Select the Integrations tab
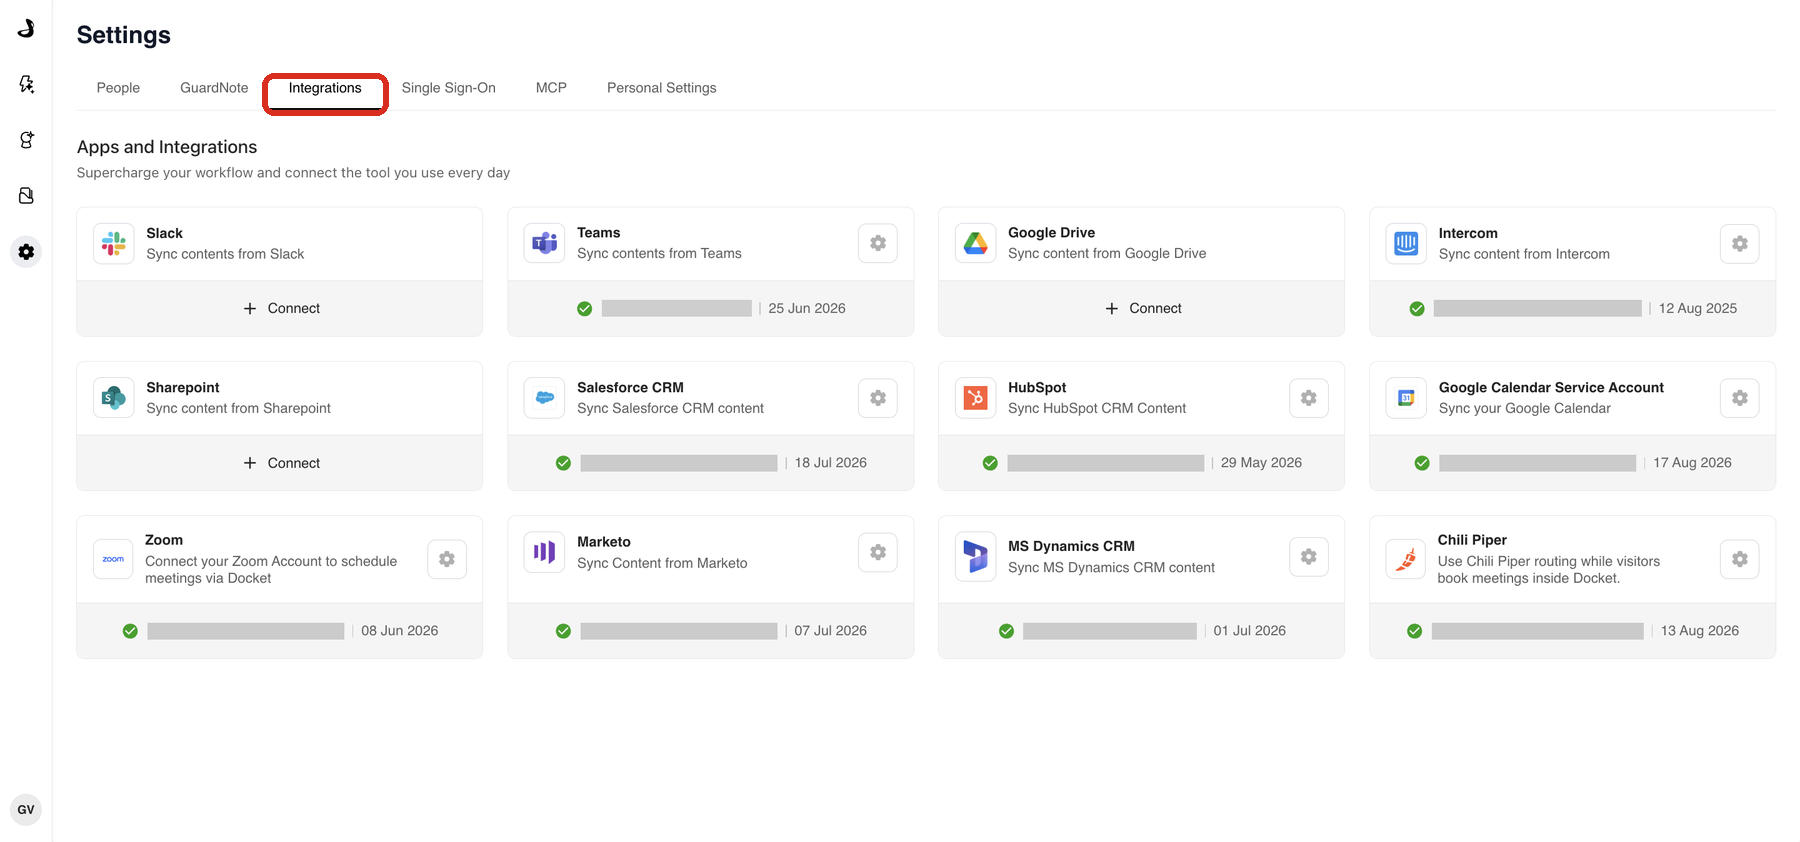 coord(325,88)
